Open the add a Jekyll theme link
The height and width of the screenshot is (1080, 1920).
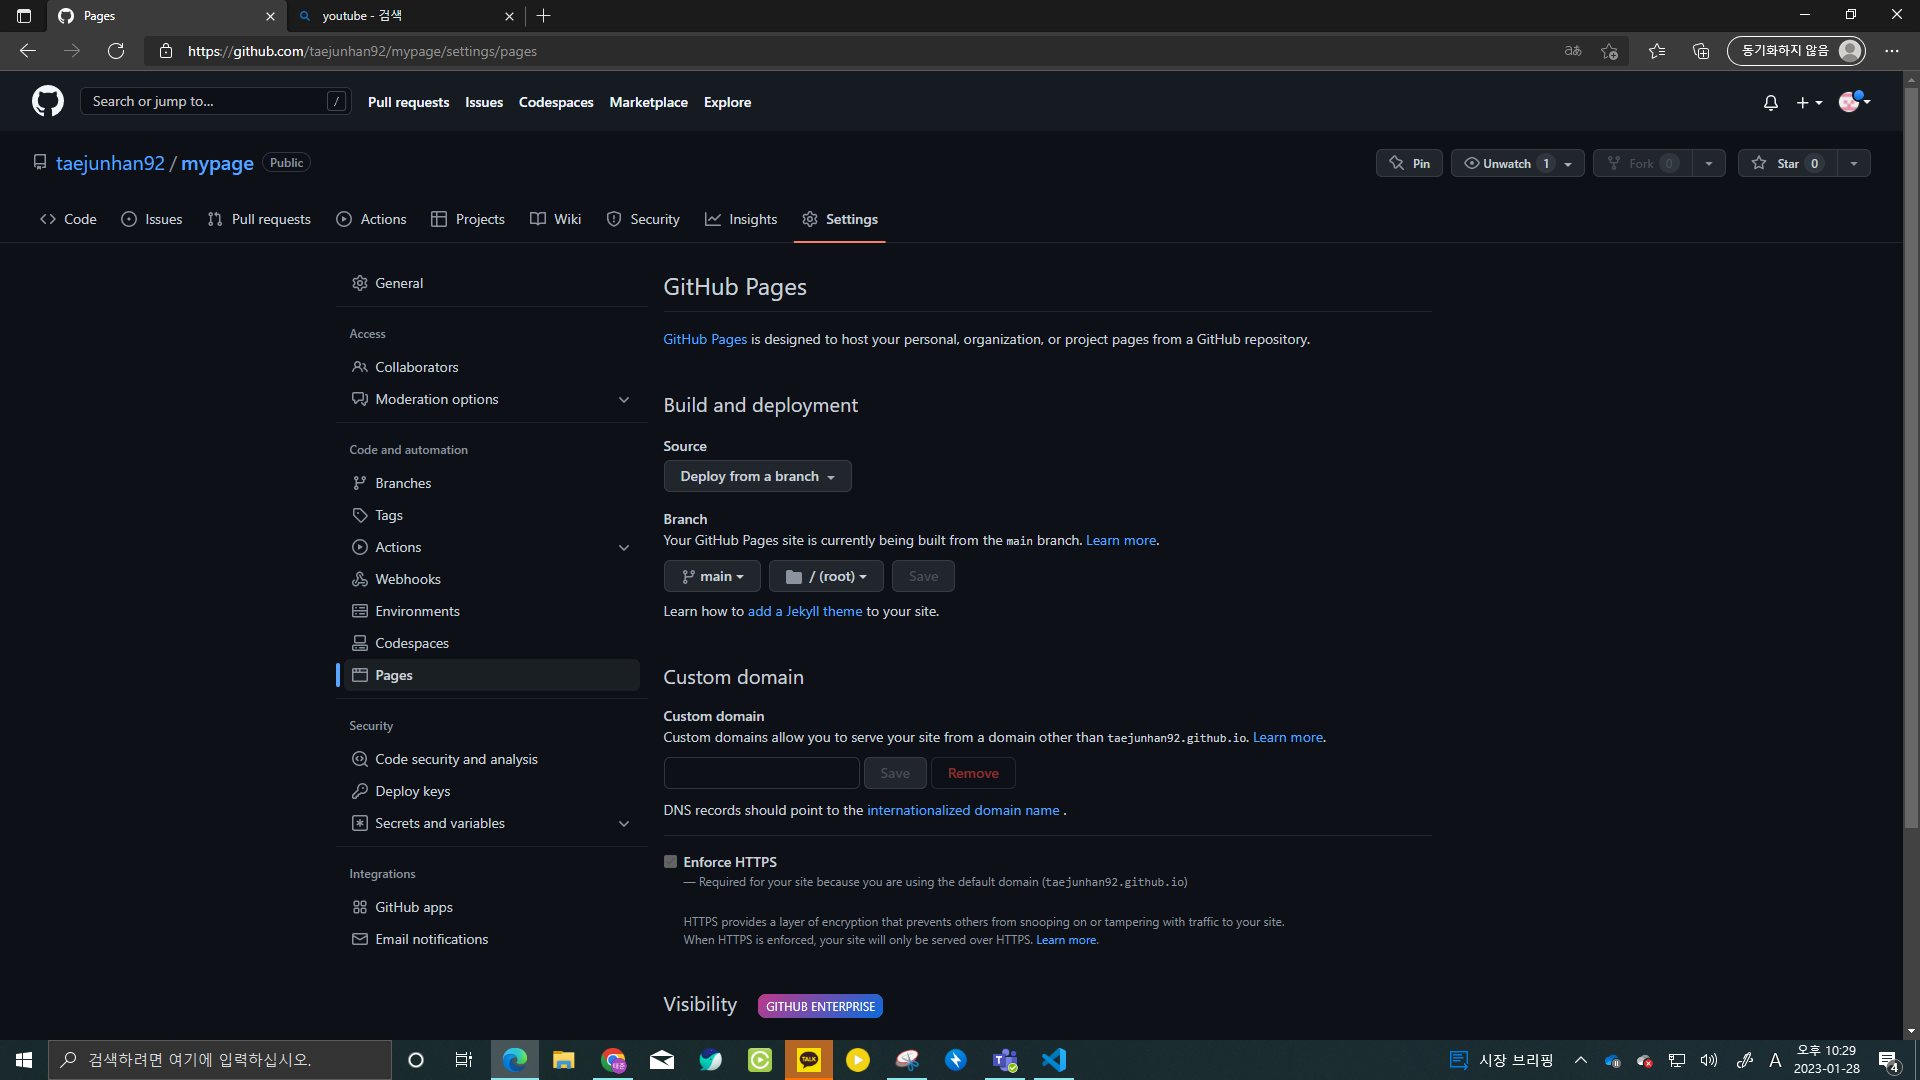[805, 611]
